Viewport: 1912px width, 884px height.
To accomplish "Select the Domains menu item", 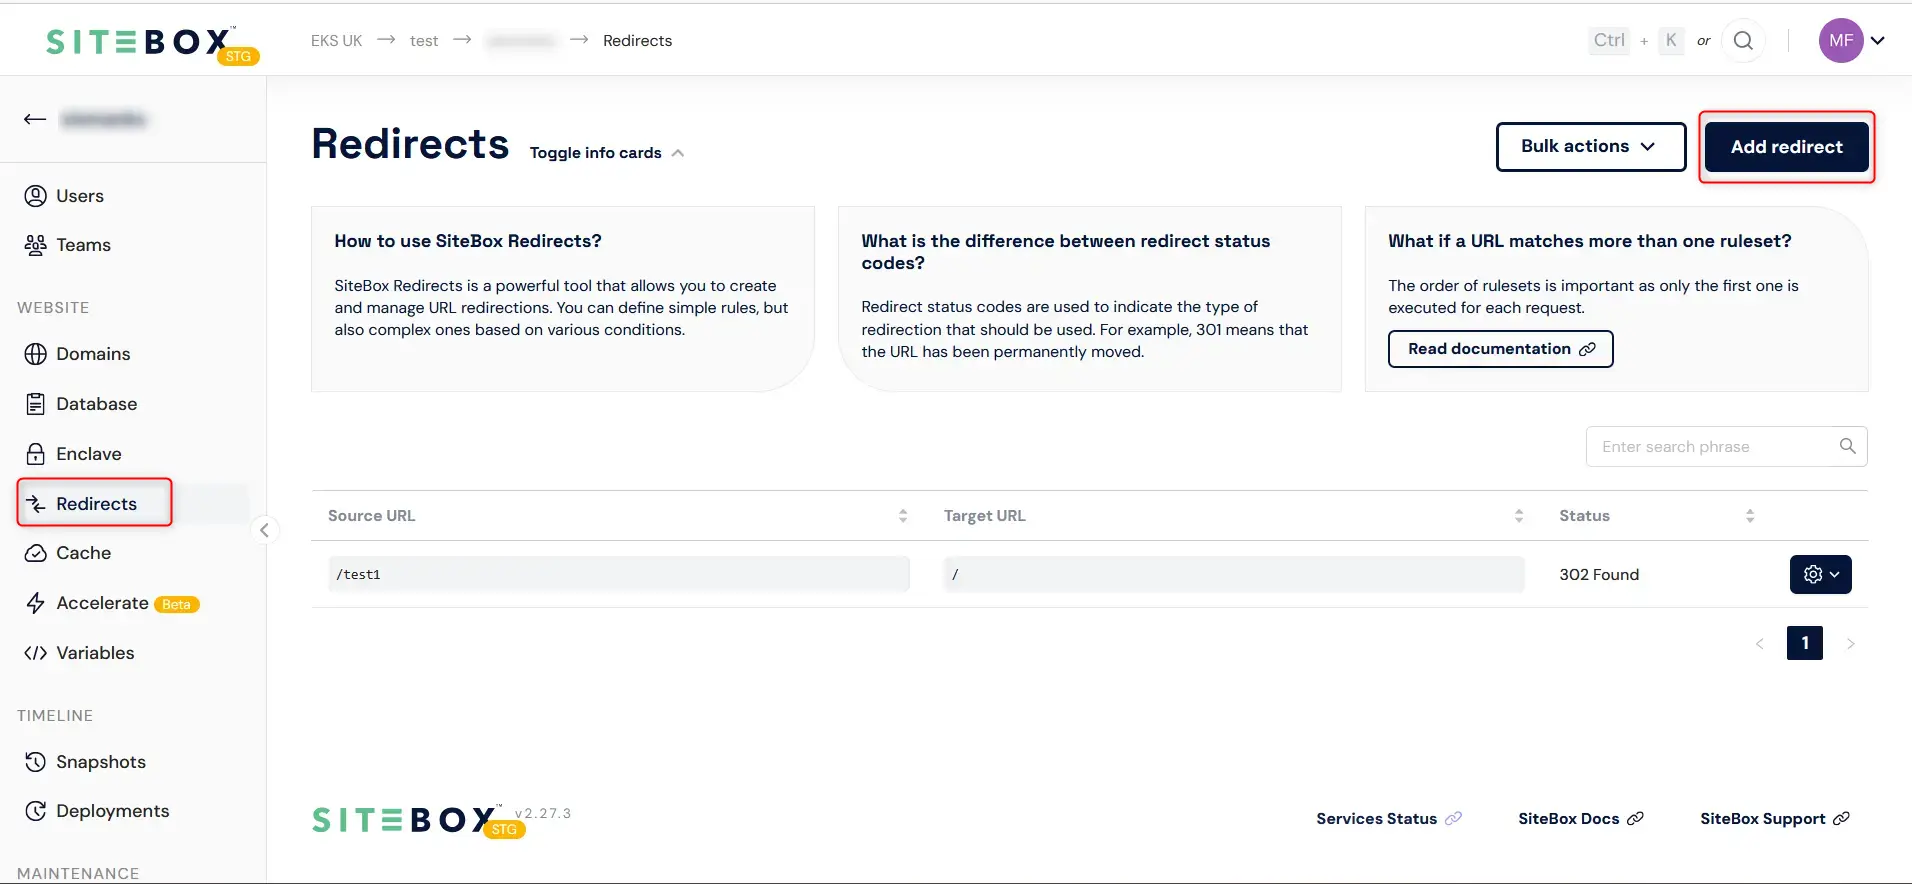I will (93, 354).
